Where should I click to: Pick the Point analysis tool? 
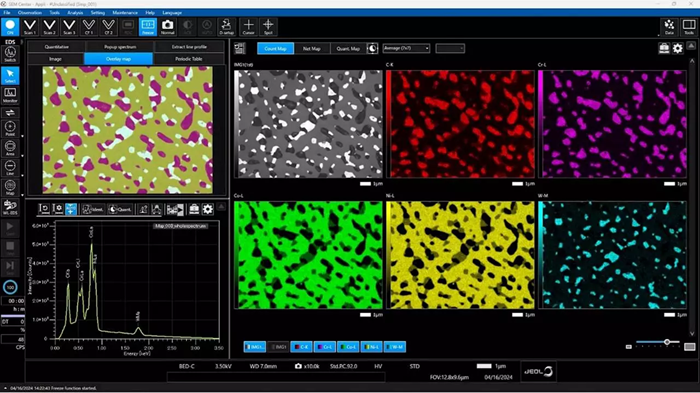[10, 129]
